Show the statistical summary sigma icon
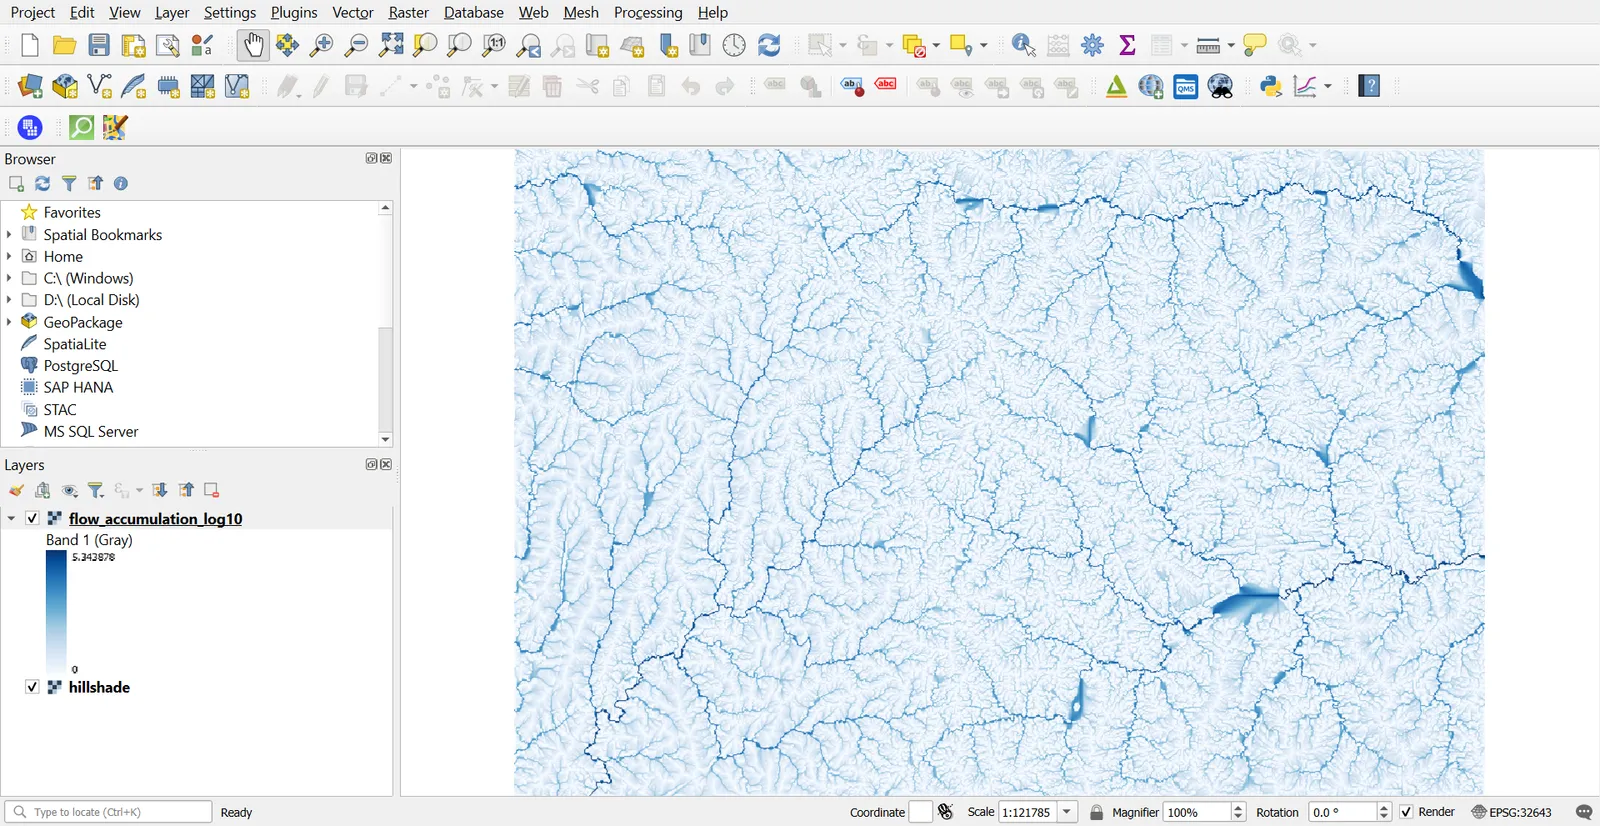Viewport: 1600px width, 826px height. click(x=1127, y=45)
